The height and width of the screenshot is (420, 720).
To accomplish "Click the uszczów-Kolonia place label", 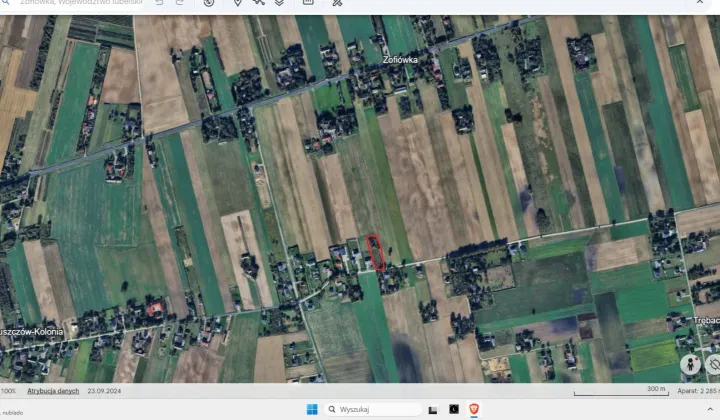I will click(x=31, y=332).
